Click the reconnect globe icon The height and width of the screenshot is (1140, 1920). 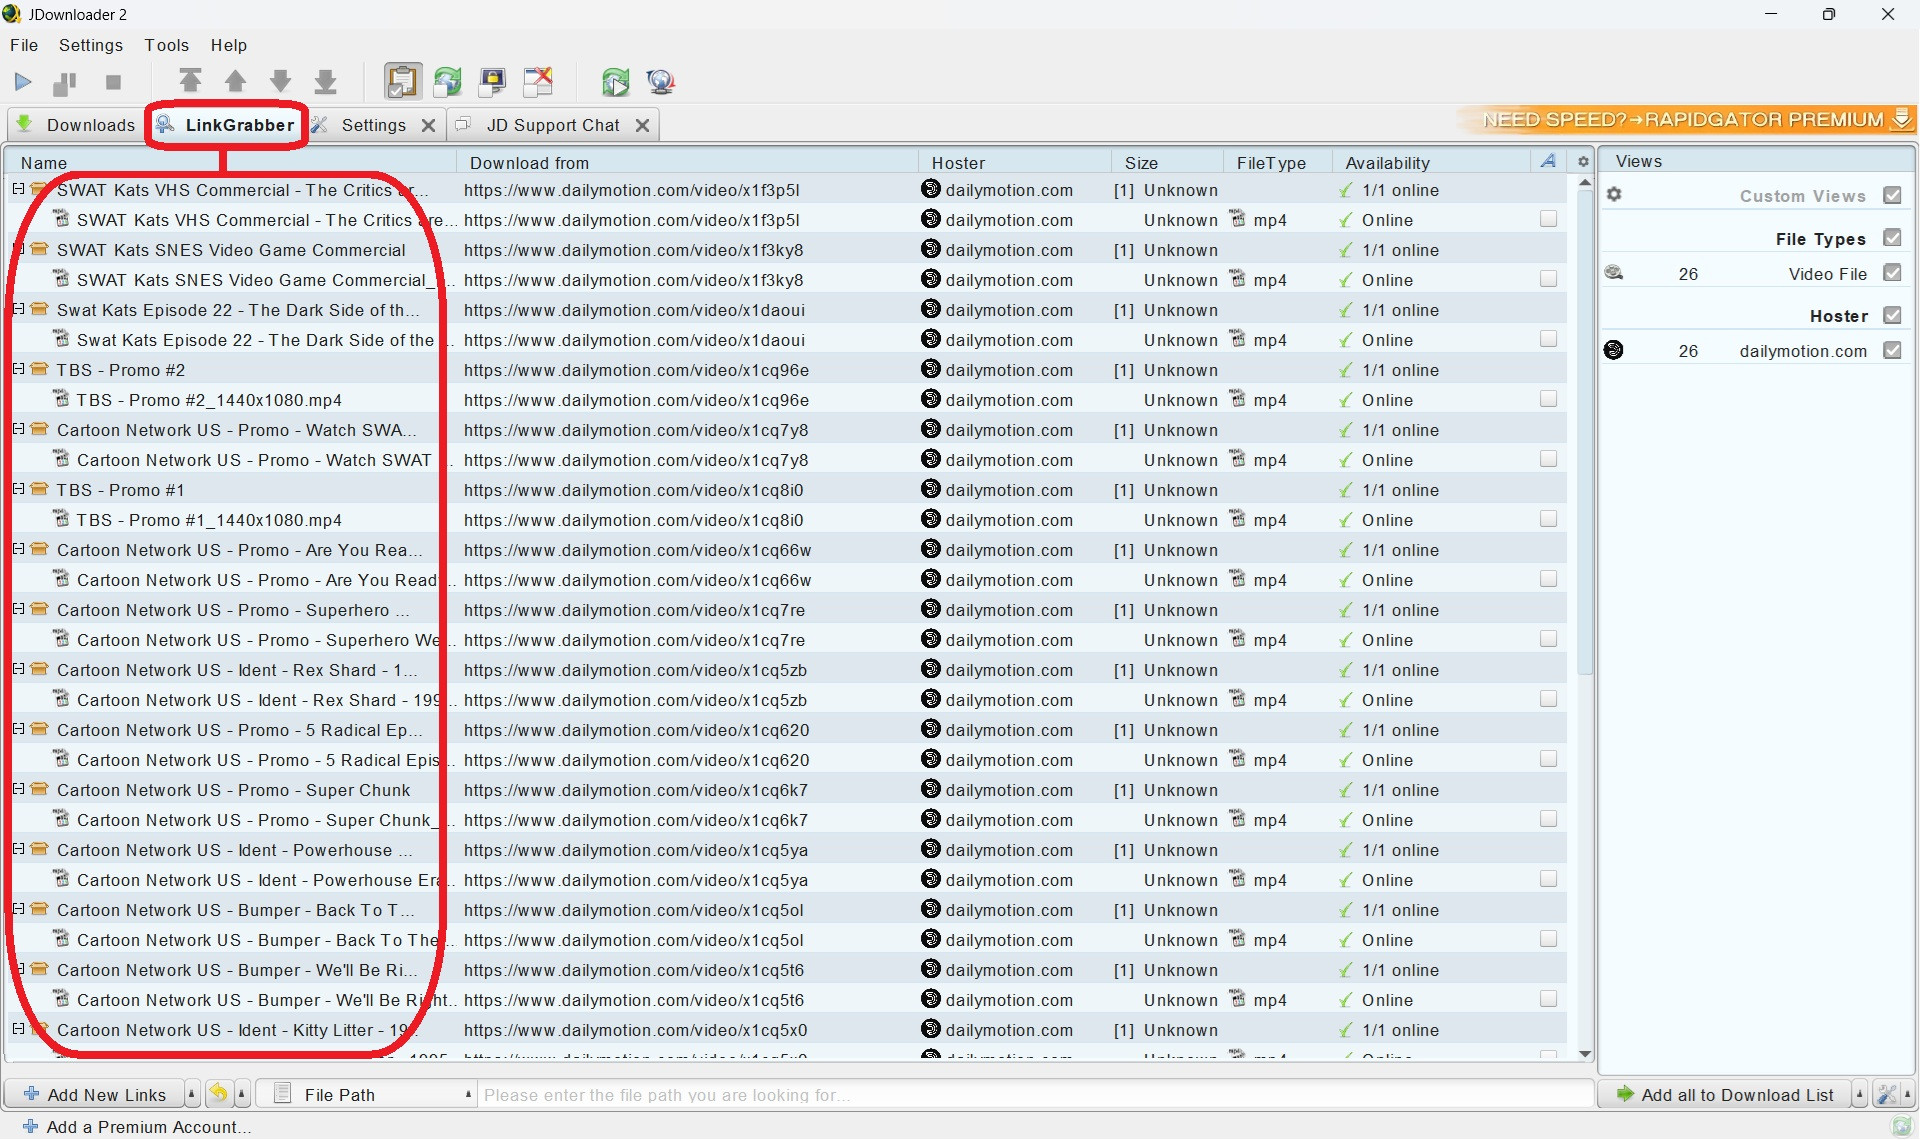[661, 82]
